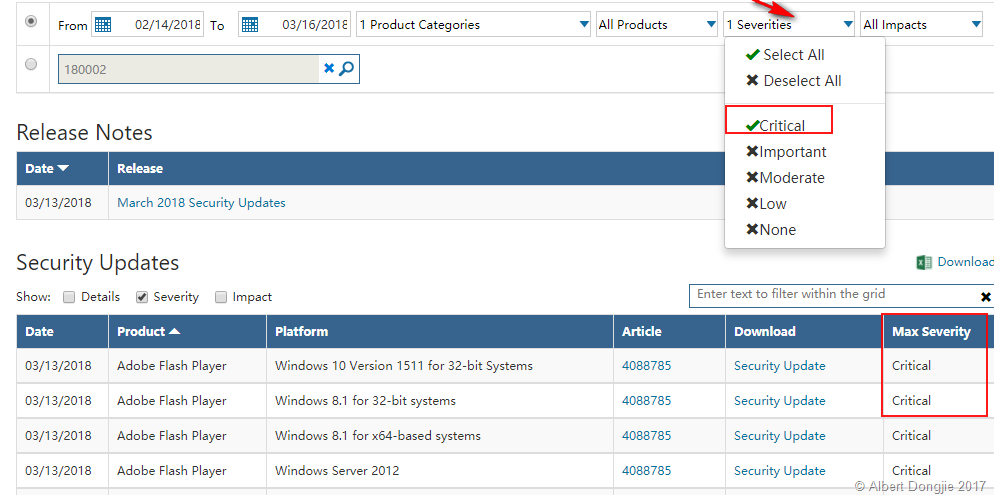994x495 pixels.
Task: Expand the All Impacts dropdown
Action: click(x=920, y=25)
